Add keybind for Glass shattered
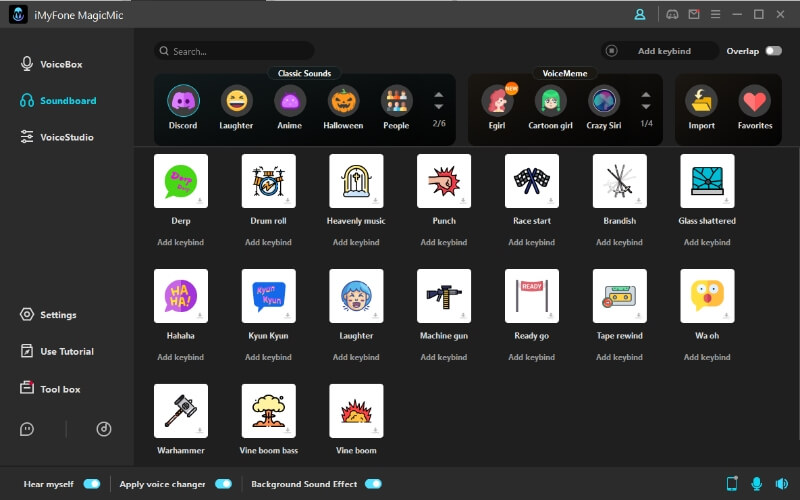Image resolution: width=800 pixels, height=500 pixels. coord(707,242)
